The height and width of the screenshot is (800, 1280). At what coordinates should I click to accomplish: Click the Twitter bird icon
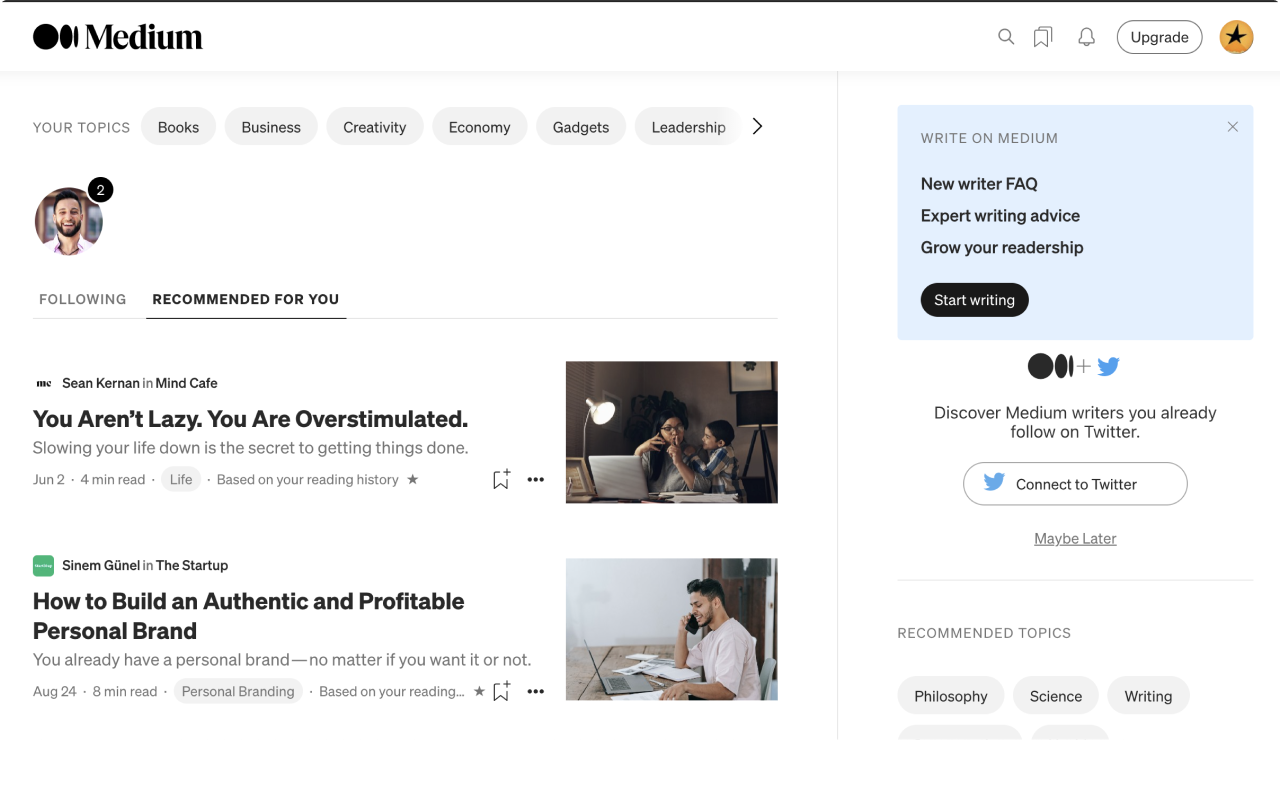(1108, 366)
